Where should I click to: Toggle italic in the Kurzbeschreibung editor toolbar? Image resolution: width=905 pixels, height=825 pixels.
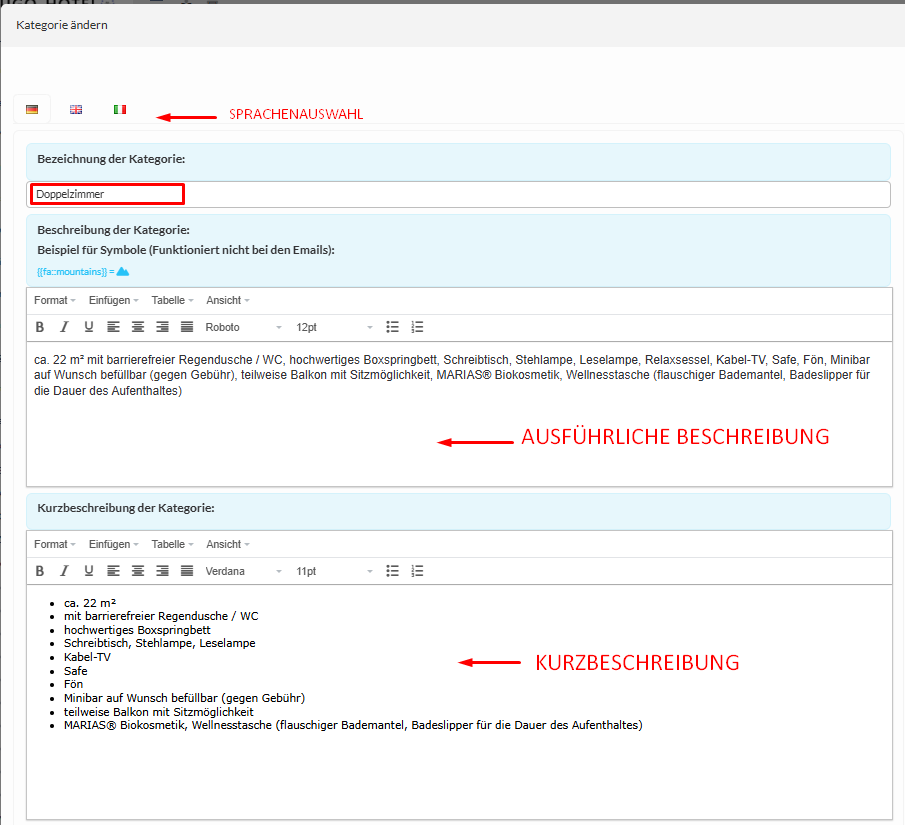(64, 571)
